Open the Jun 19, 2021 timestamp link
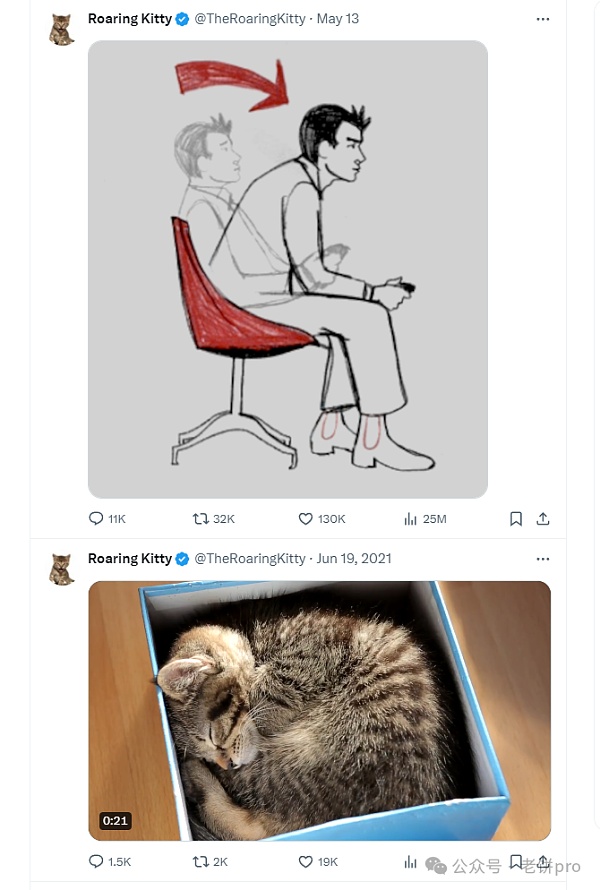 tap(354, 559)
